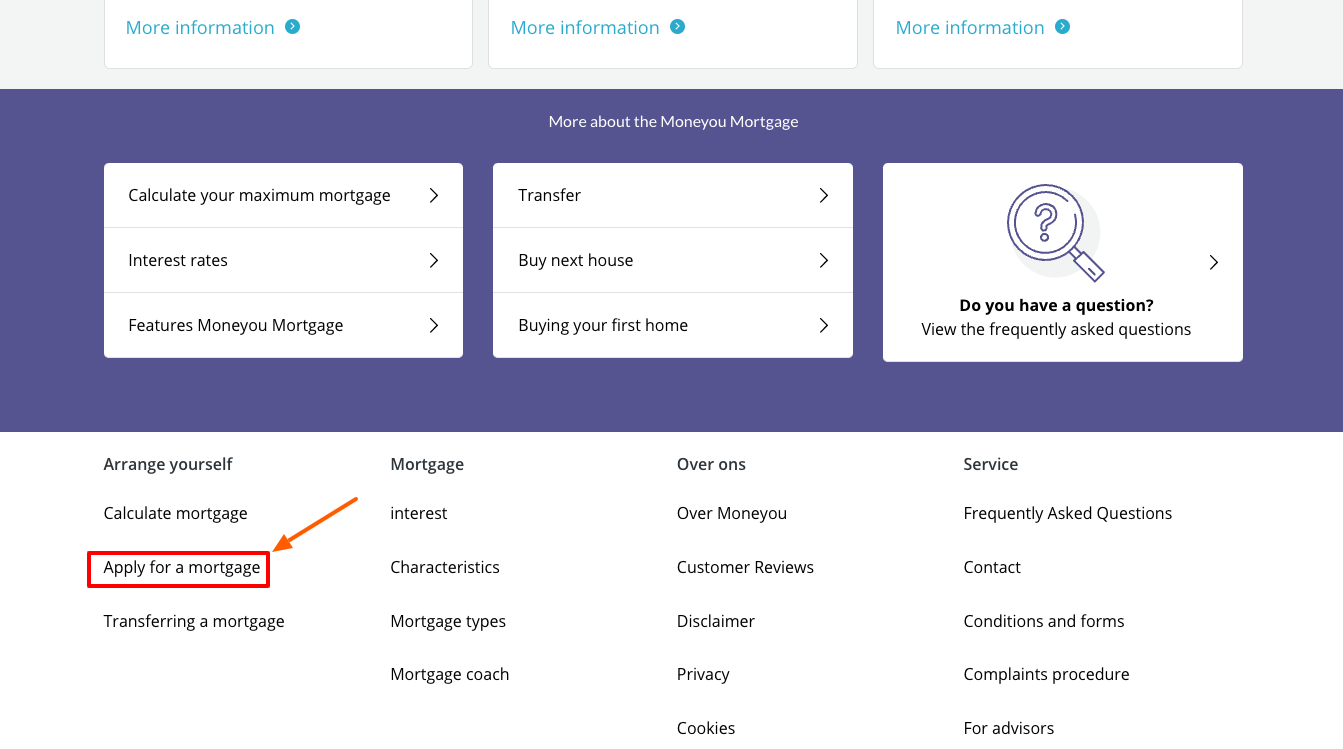Click the arrow icon beside rightmost More information
1343x749 pixels.
pos(1062,27)
